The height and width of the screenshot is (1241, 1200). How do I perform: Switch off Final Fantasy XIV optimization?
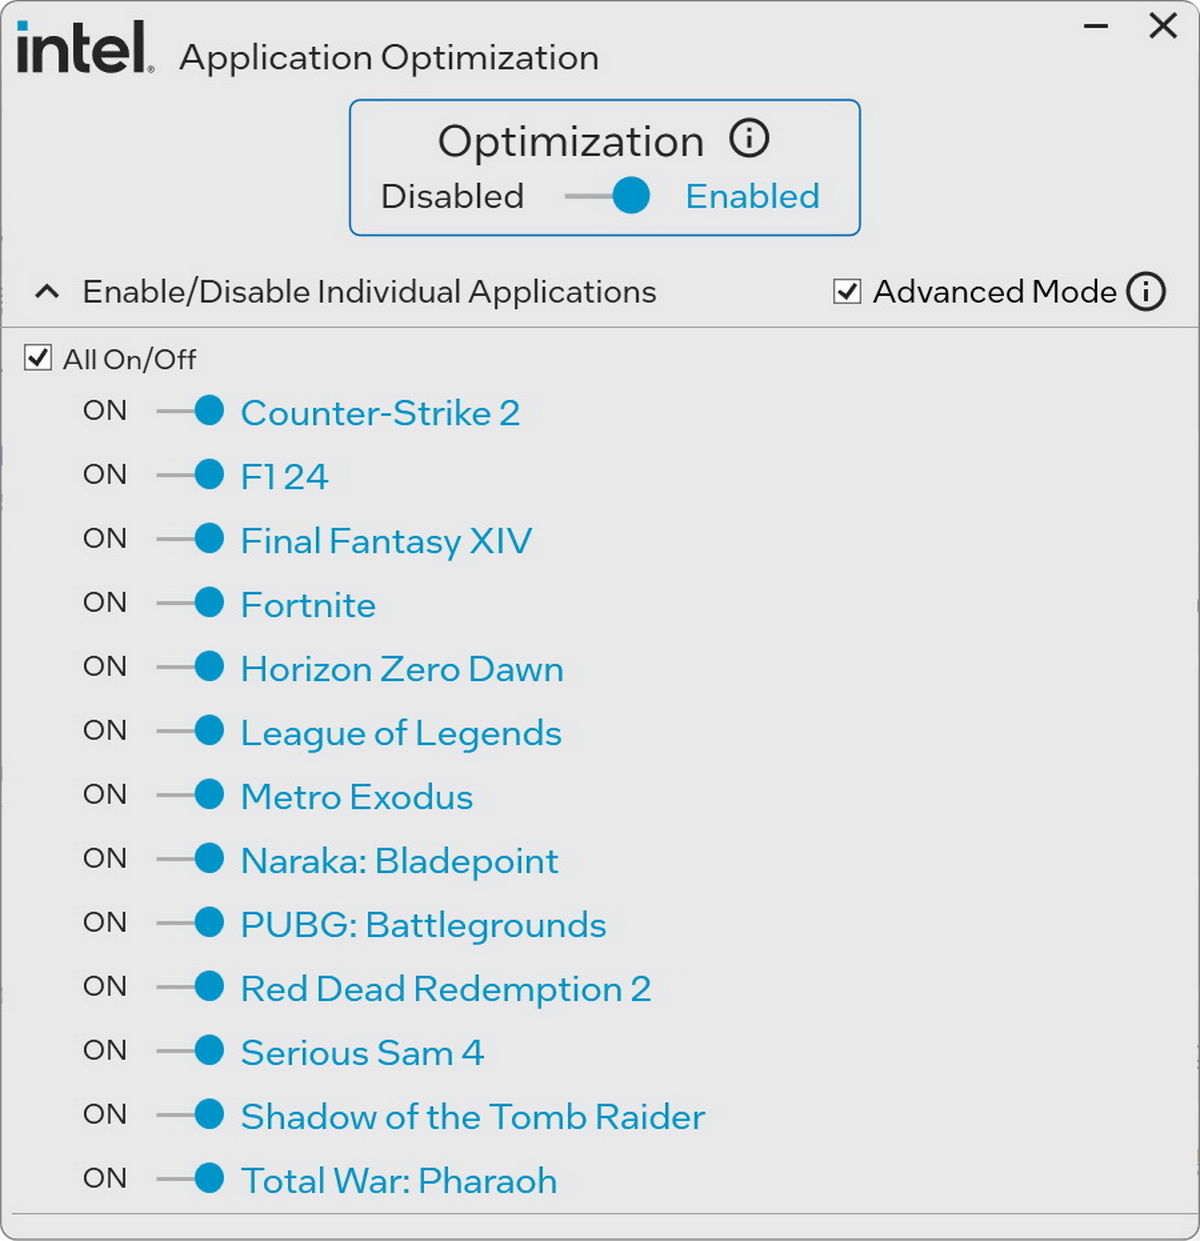(x=191, y=539)
